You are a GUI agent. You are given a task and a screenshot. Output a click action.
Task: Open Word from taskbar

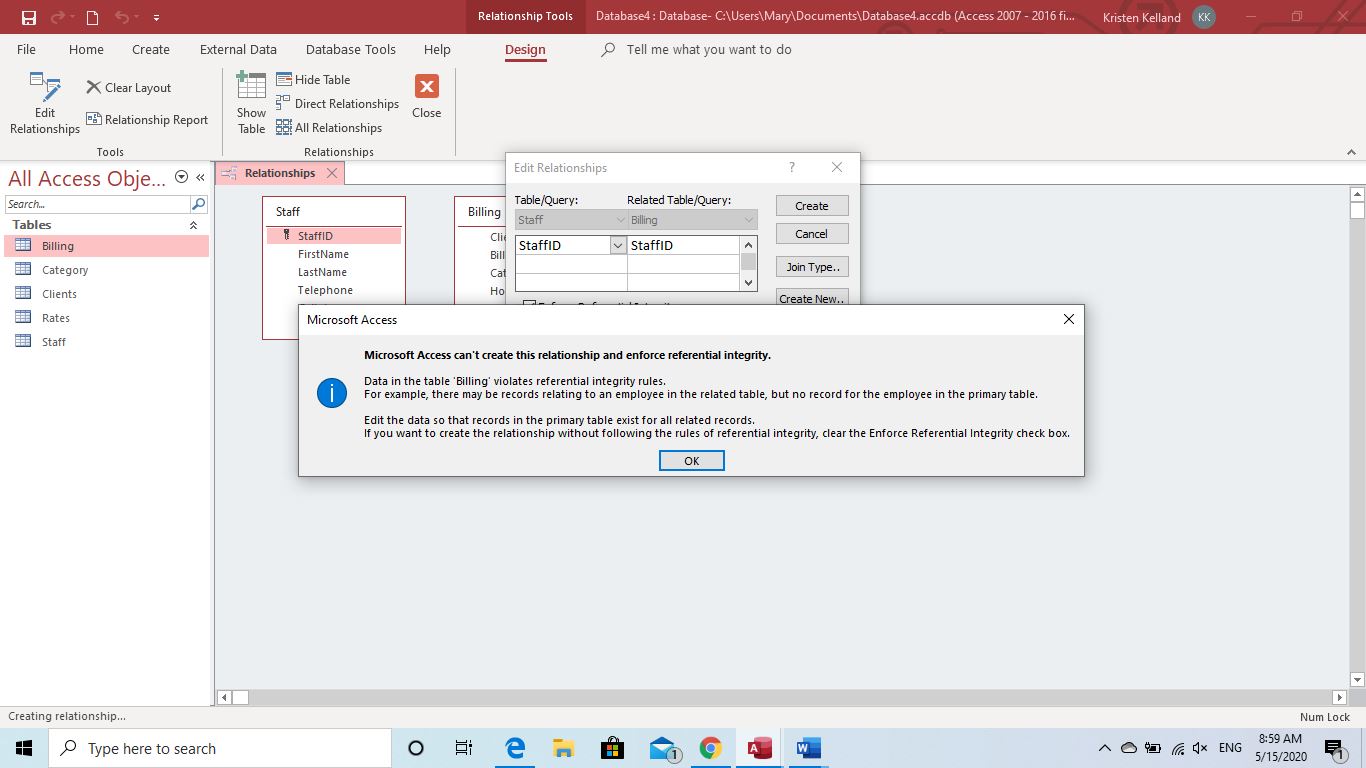[808, 748]
